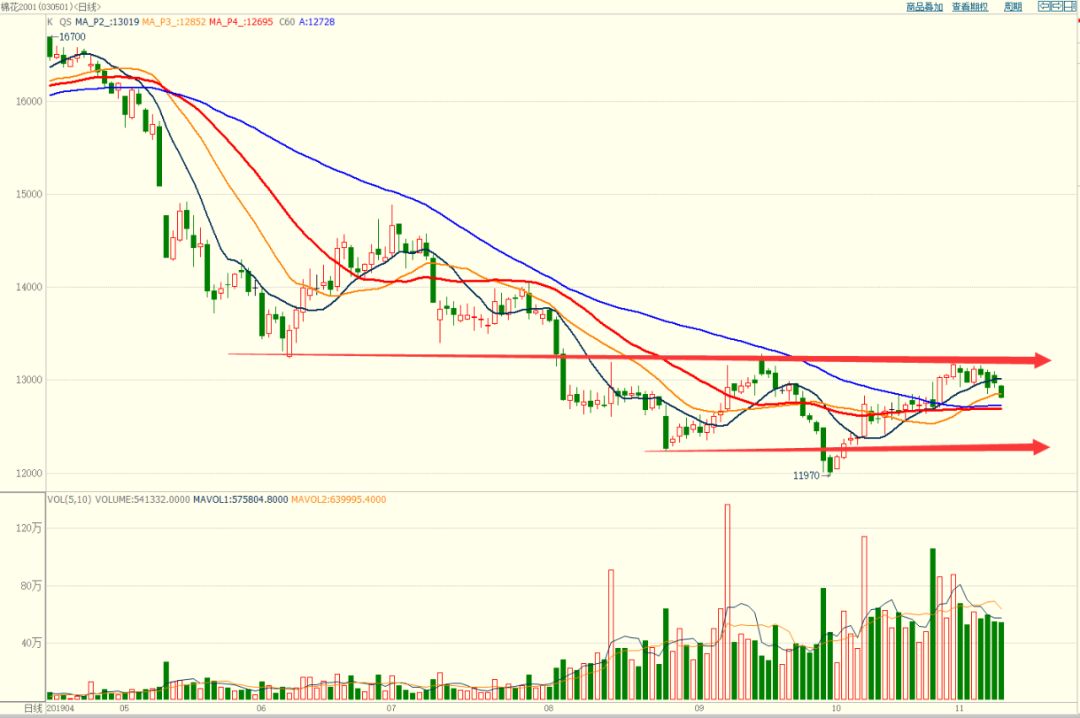Click the 10 month marker on time axis

tap(836, 708)
